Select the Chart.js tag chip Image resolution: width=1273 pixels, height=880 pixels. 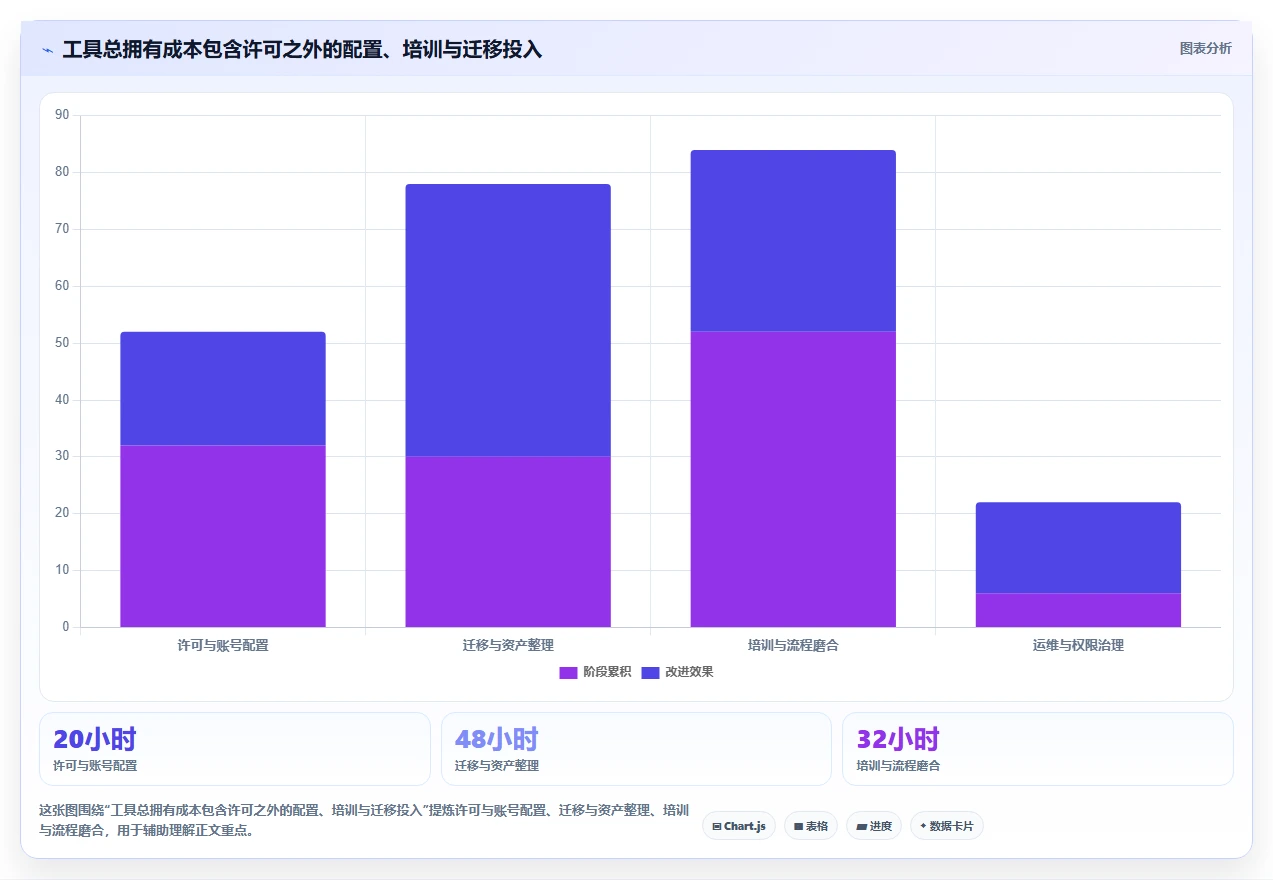(x=739, y=826)
